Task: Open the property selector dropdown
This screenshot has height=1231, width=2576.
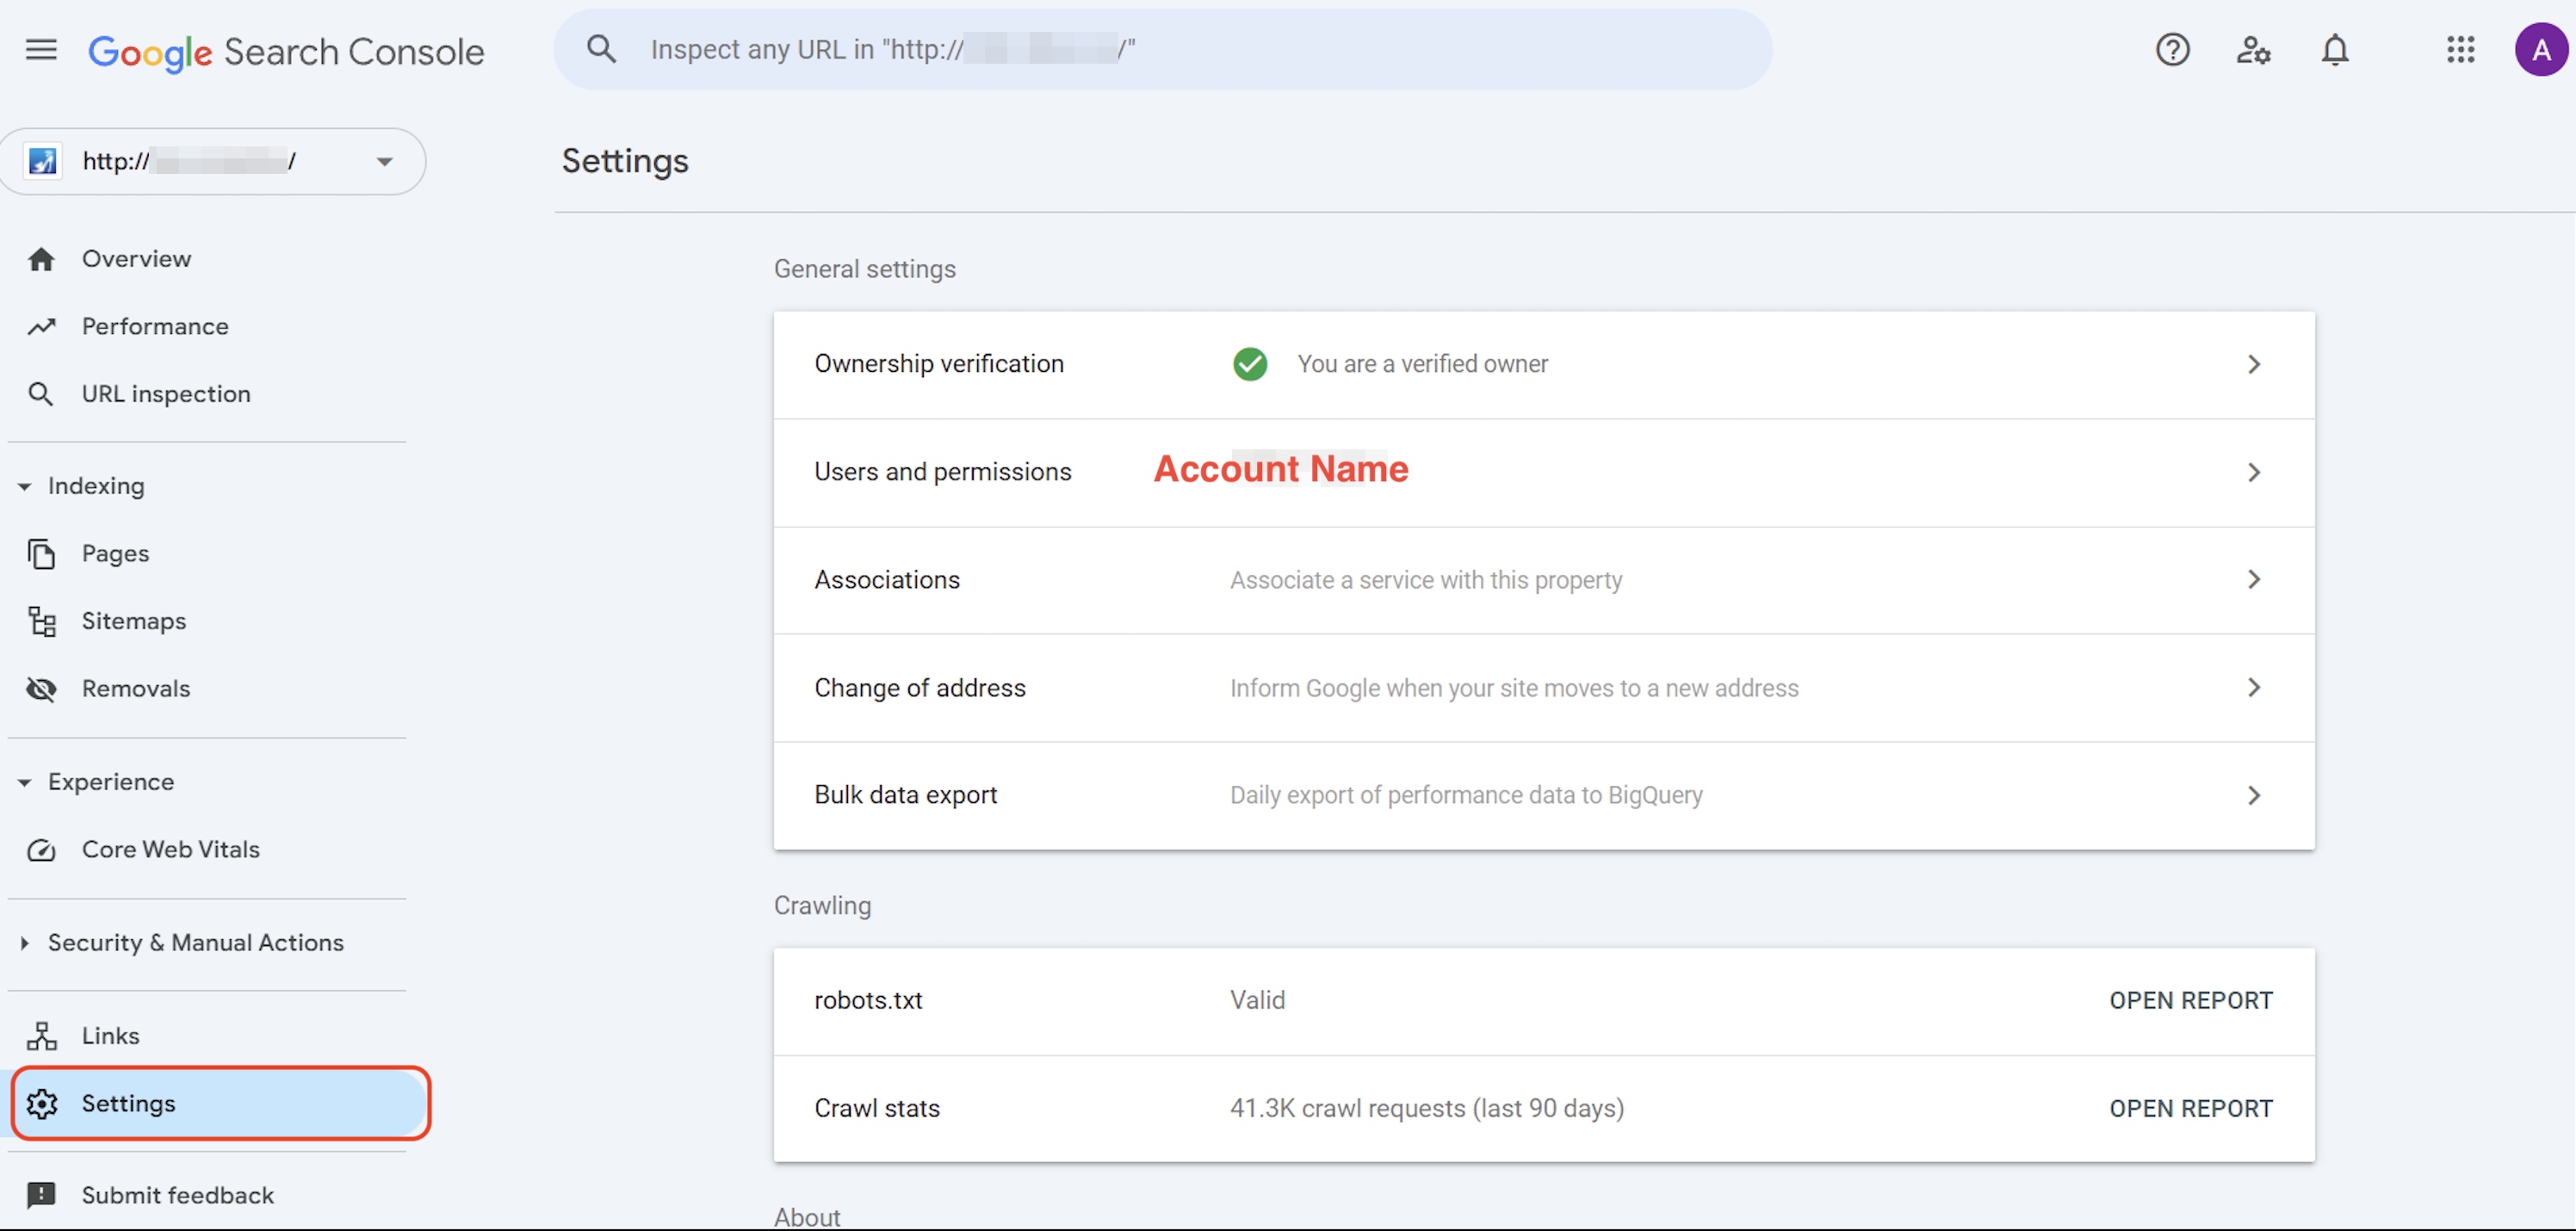Action: (x=383, y=161)
